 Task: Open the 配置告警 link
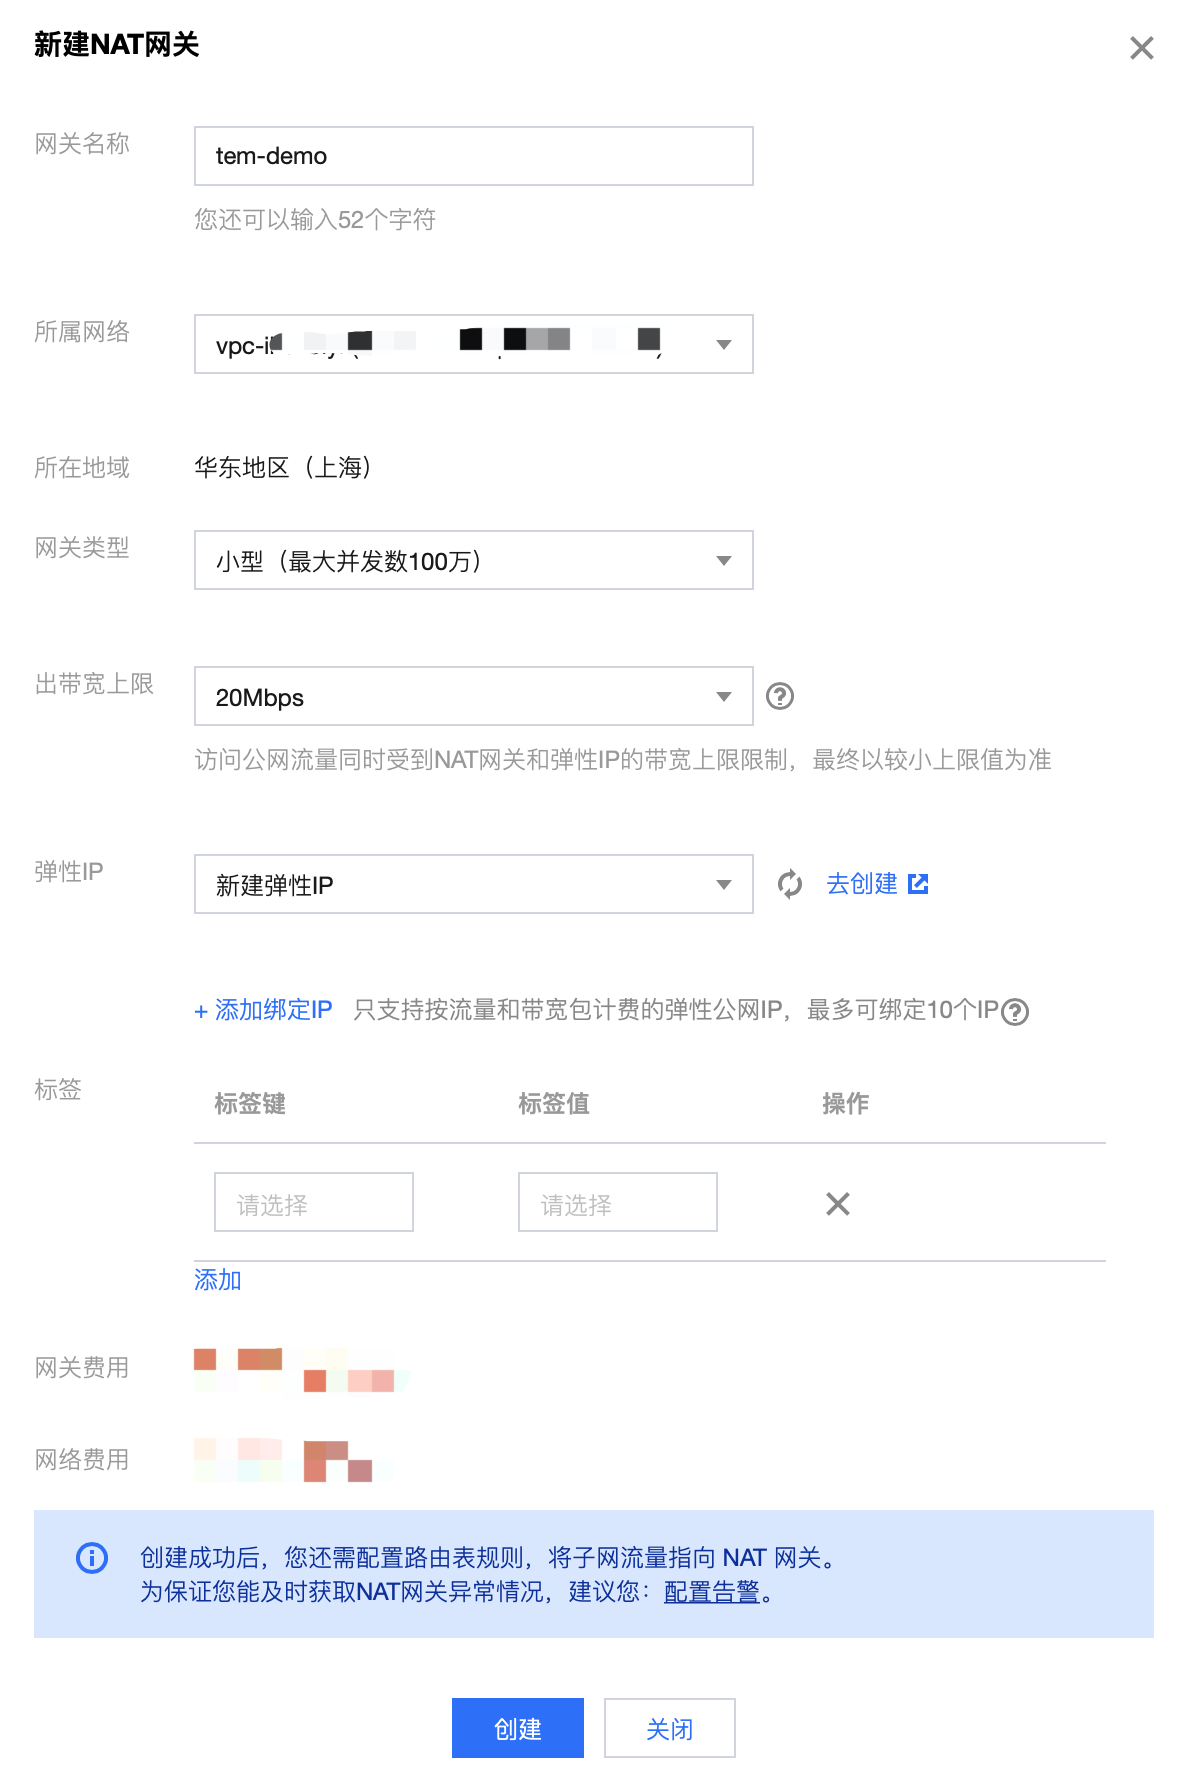click(x=712, y=1591)
